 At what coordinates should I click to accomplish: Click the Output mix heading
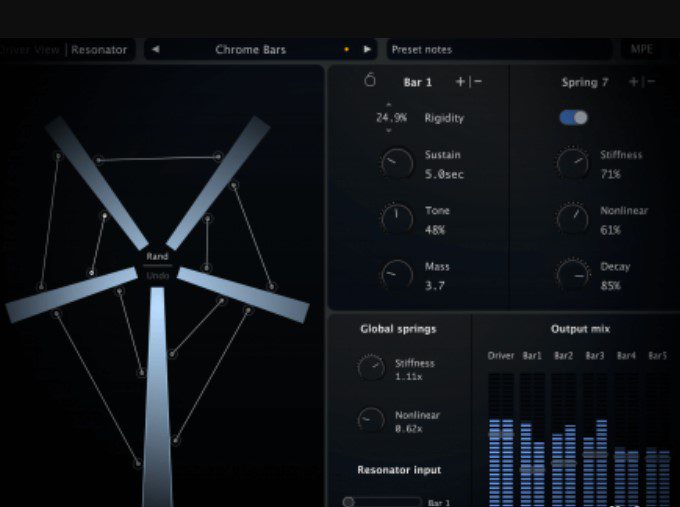coord(580,329)
